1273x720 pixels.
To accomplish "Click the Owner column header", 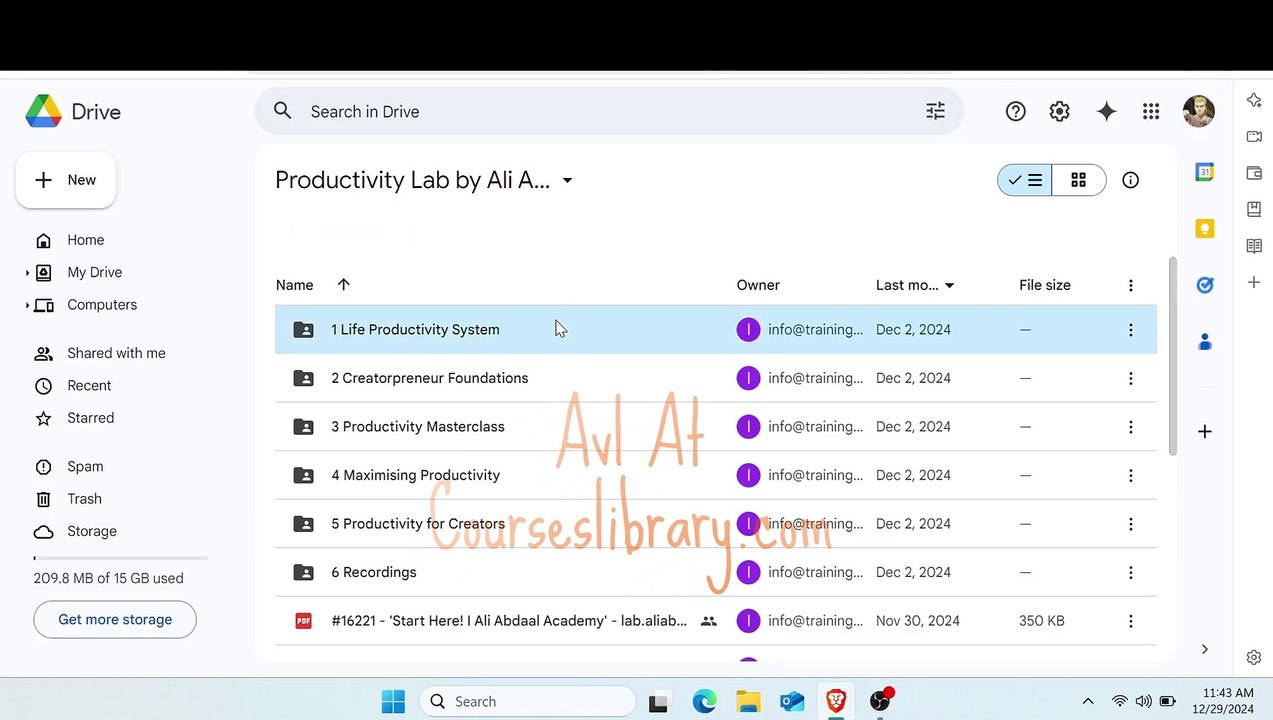I will (x=758, y=285).
